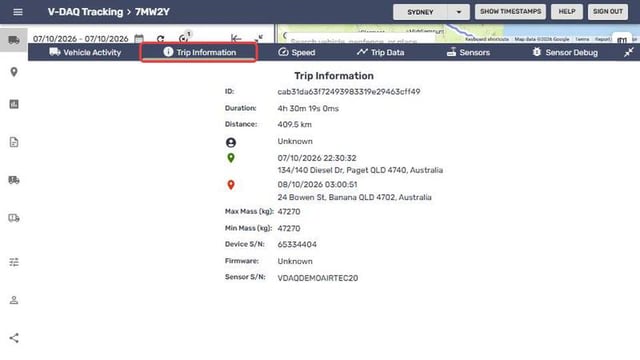
Task: Open the reports chart sidebar icon
Action: tap(14, 104)
